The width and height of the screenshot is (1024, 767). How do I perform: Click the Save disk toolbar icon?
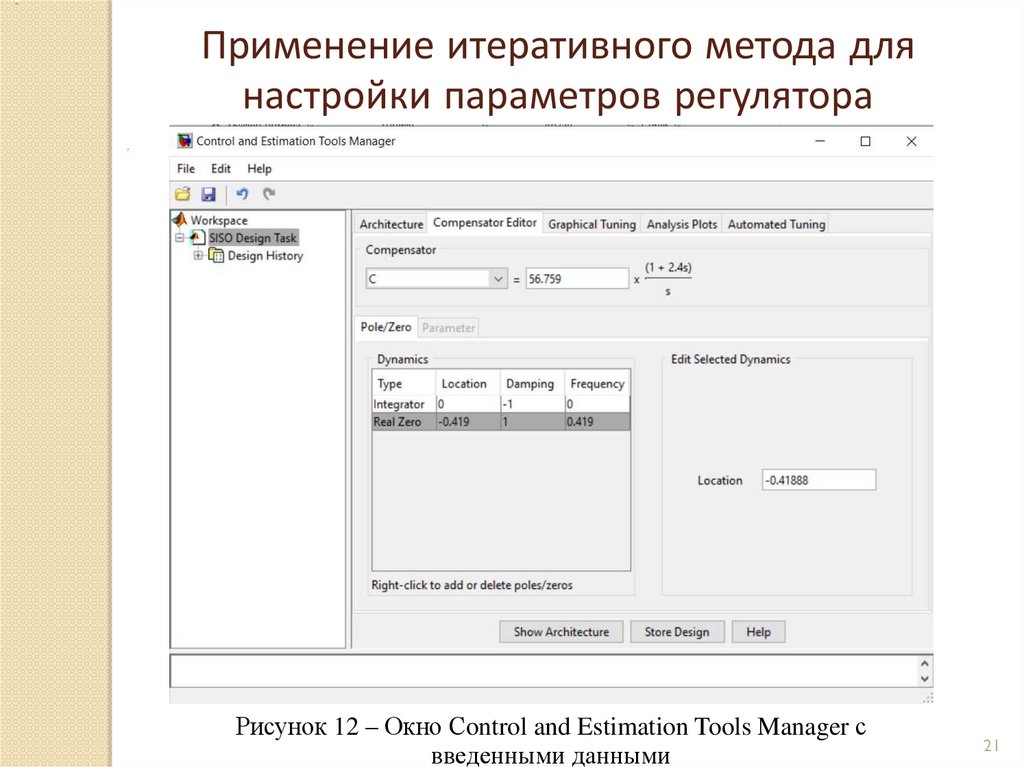208,194
